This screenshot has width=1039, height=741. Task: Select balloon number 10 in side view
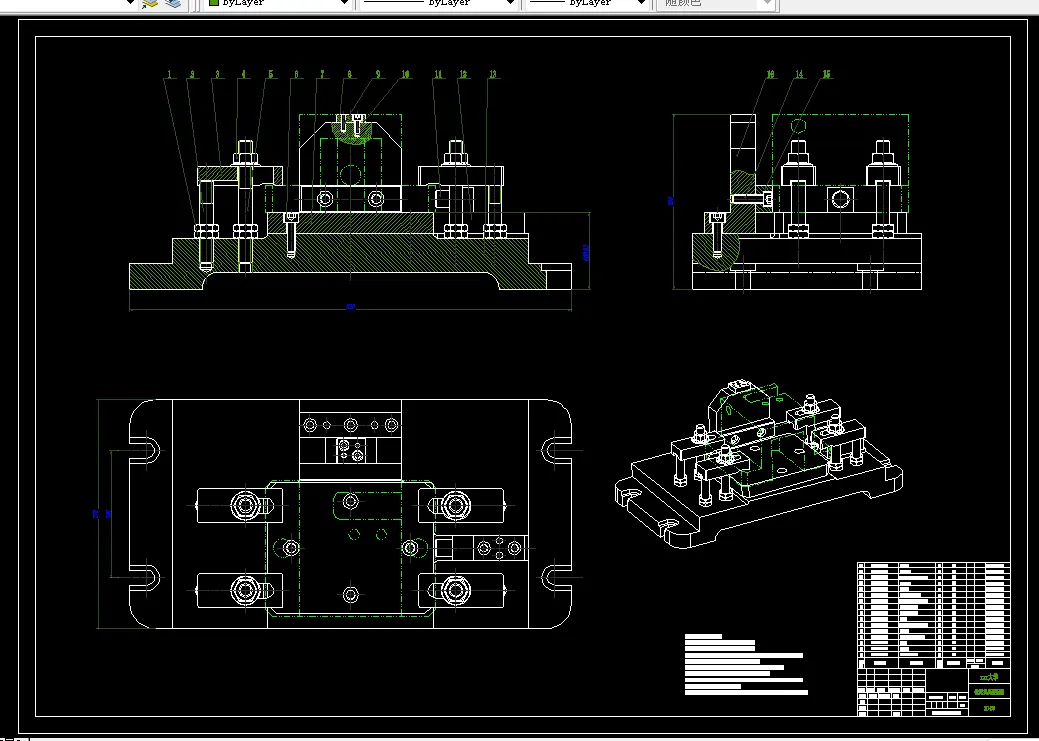771,74
